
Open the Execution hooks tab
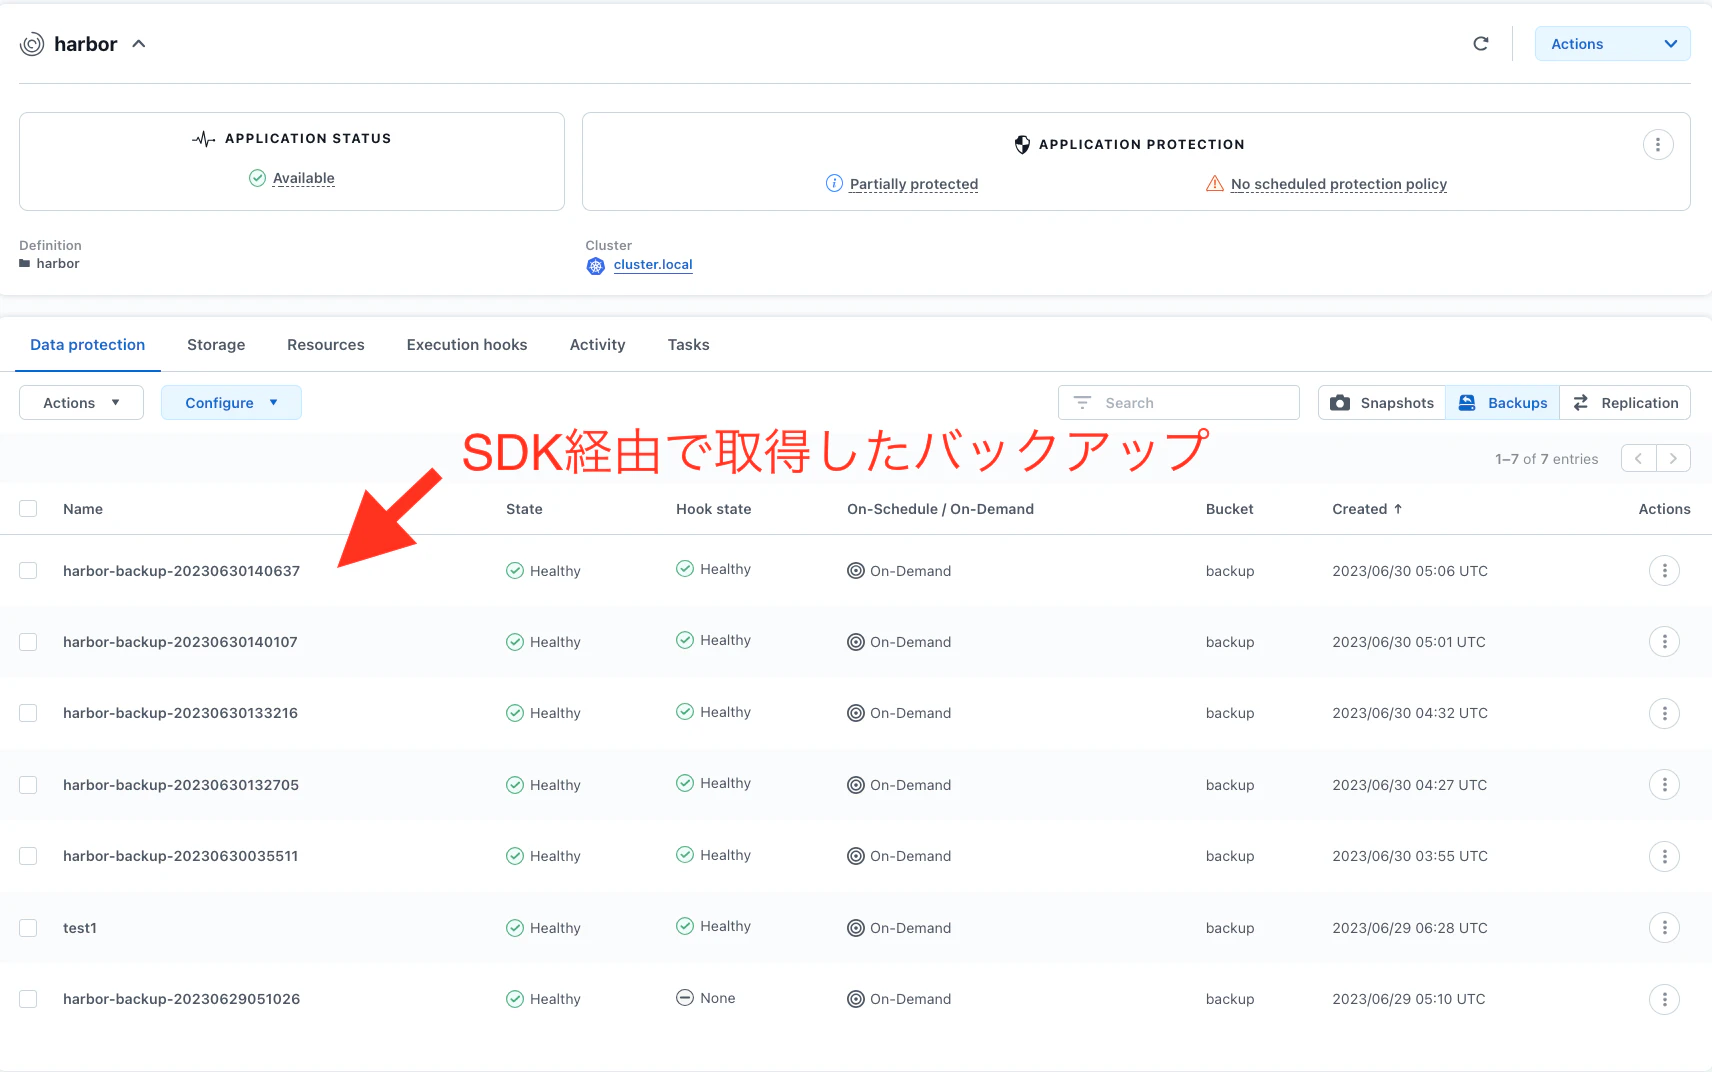coord(467,345)
